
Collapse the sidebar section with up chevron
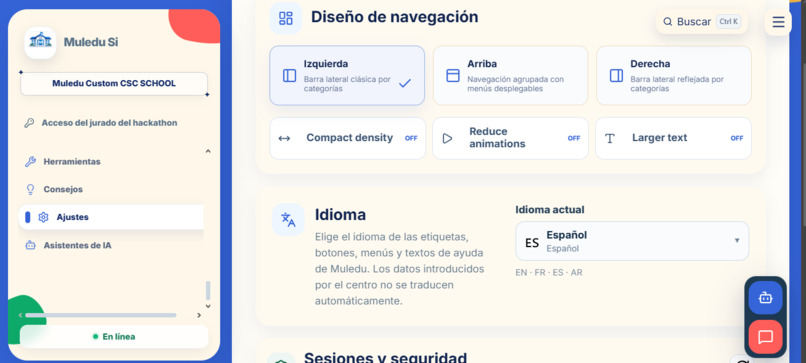[x=208, y=151]
